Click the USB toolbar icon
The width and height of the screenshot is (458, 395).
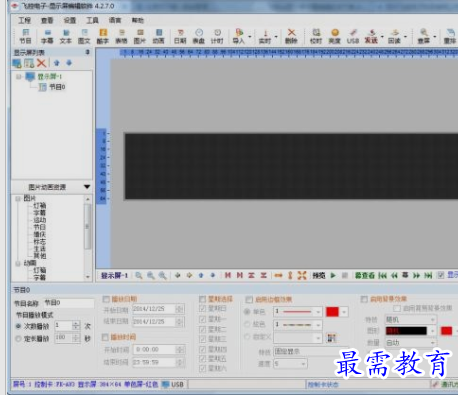pos(353,36)
